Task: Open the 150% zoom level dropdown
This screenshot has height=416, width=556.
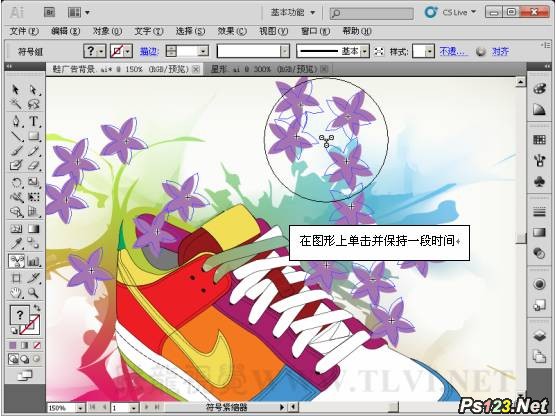Action: point(81,408)
